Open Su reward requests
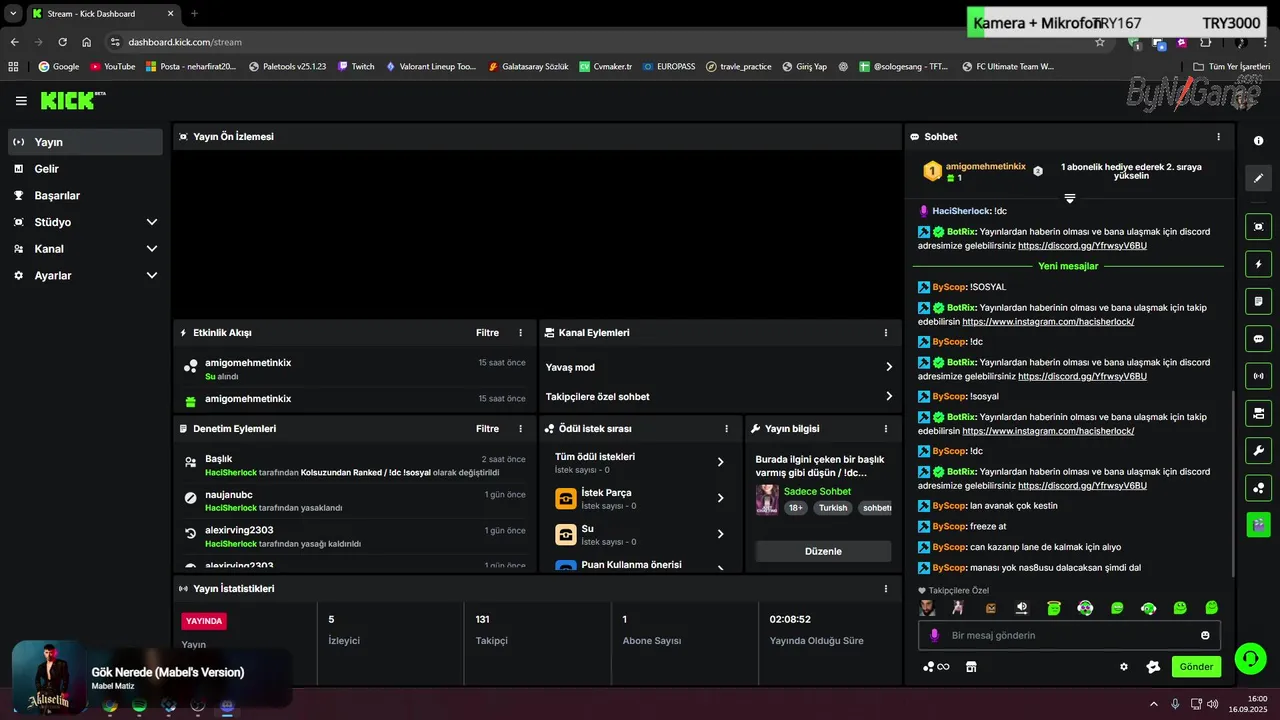This screenshot has width=1280, height=720. coord(640,534)
